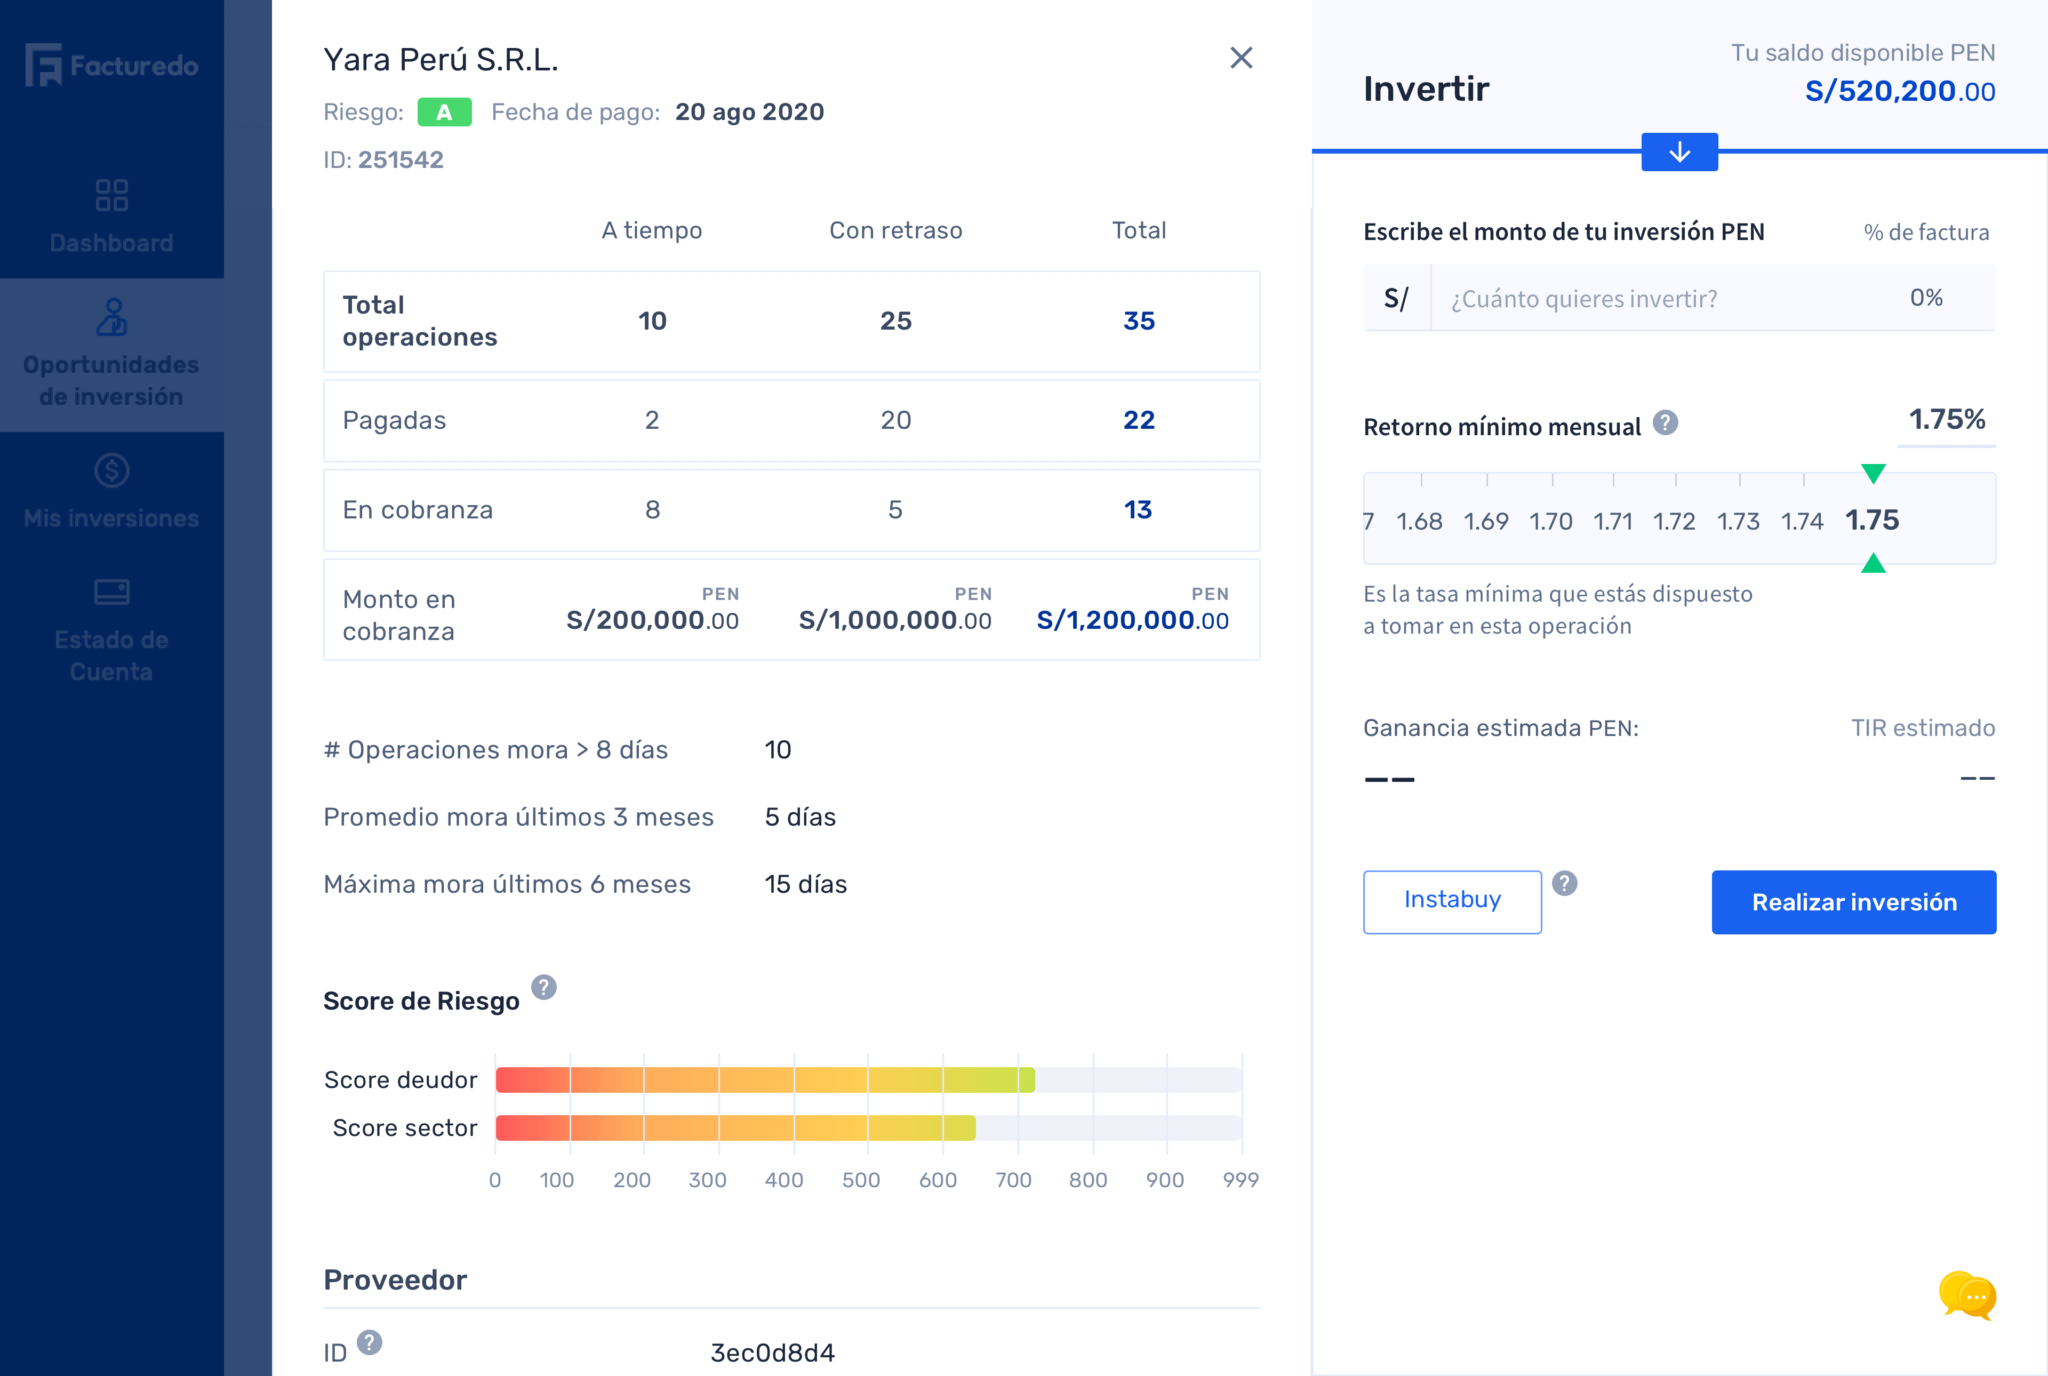Image resolution: width=2048 pixels, height=1376 pixels.
Task: Click the Proveedor section heading
Action: [395, 1280]
